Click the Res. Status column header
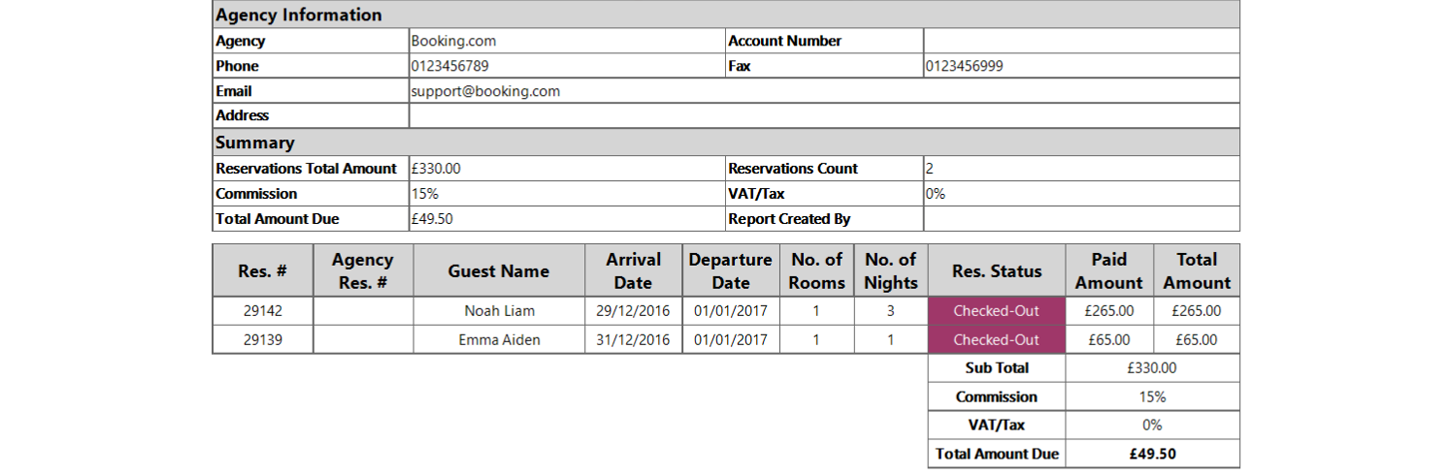 point(997,271)
